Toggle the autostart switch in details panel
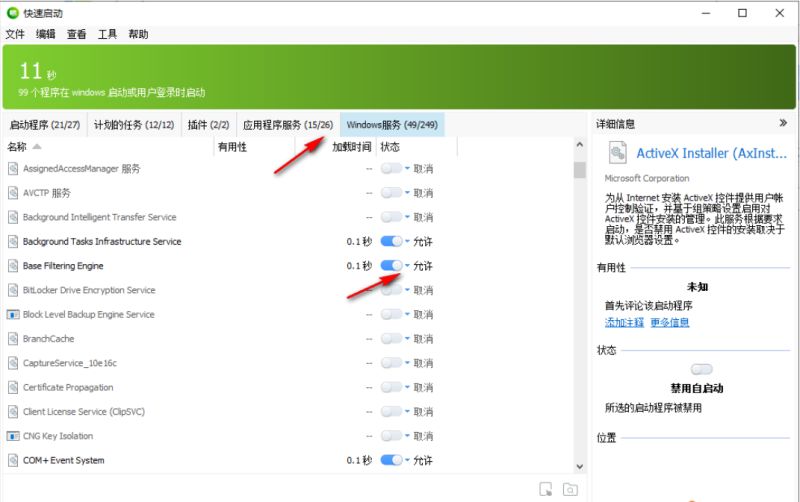The height and width of the screenshot is (502, 800). click(702, 369)
